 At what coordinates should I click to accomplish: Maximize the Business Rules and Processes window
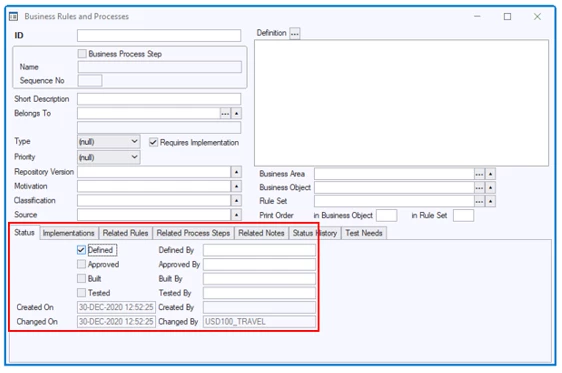(507, 16)
